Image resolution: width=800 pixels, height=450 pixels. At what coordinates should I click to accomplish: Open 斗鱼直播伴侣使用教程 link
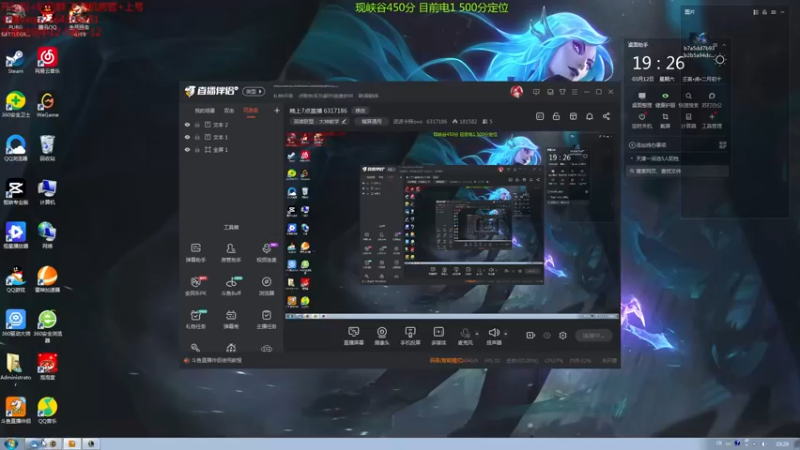[216, 360]
